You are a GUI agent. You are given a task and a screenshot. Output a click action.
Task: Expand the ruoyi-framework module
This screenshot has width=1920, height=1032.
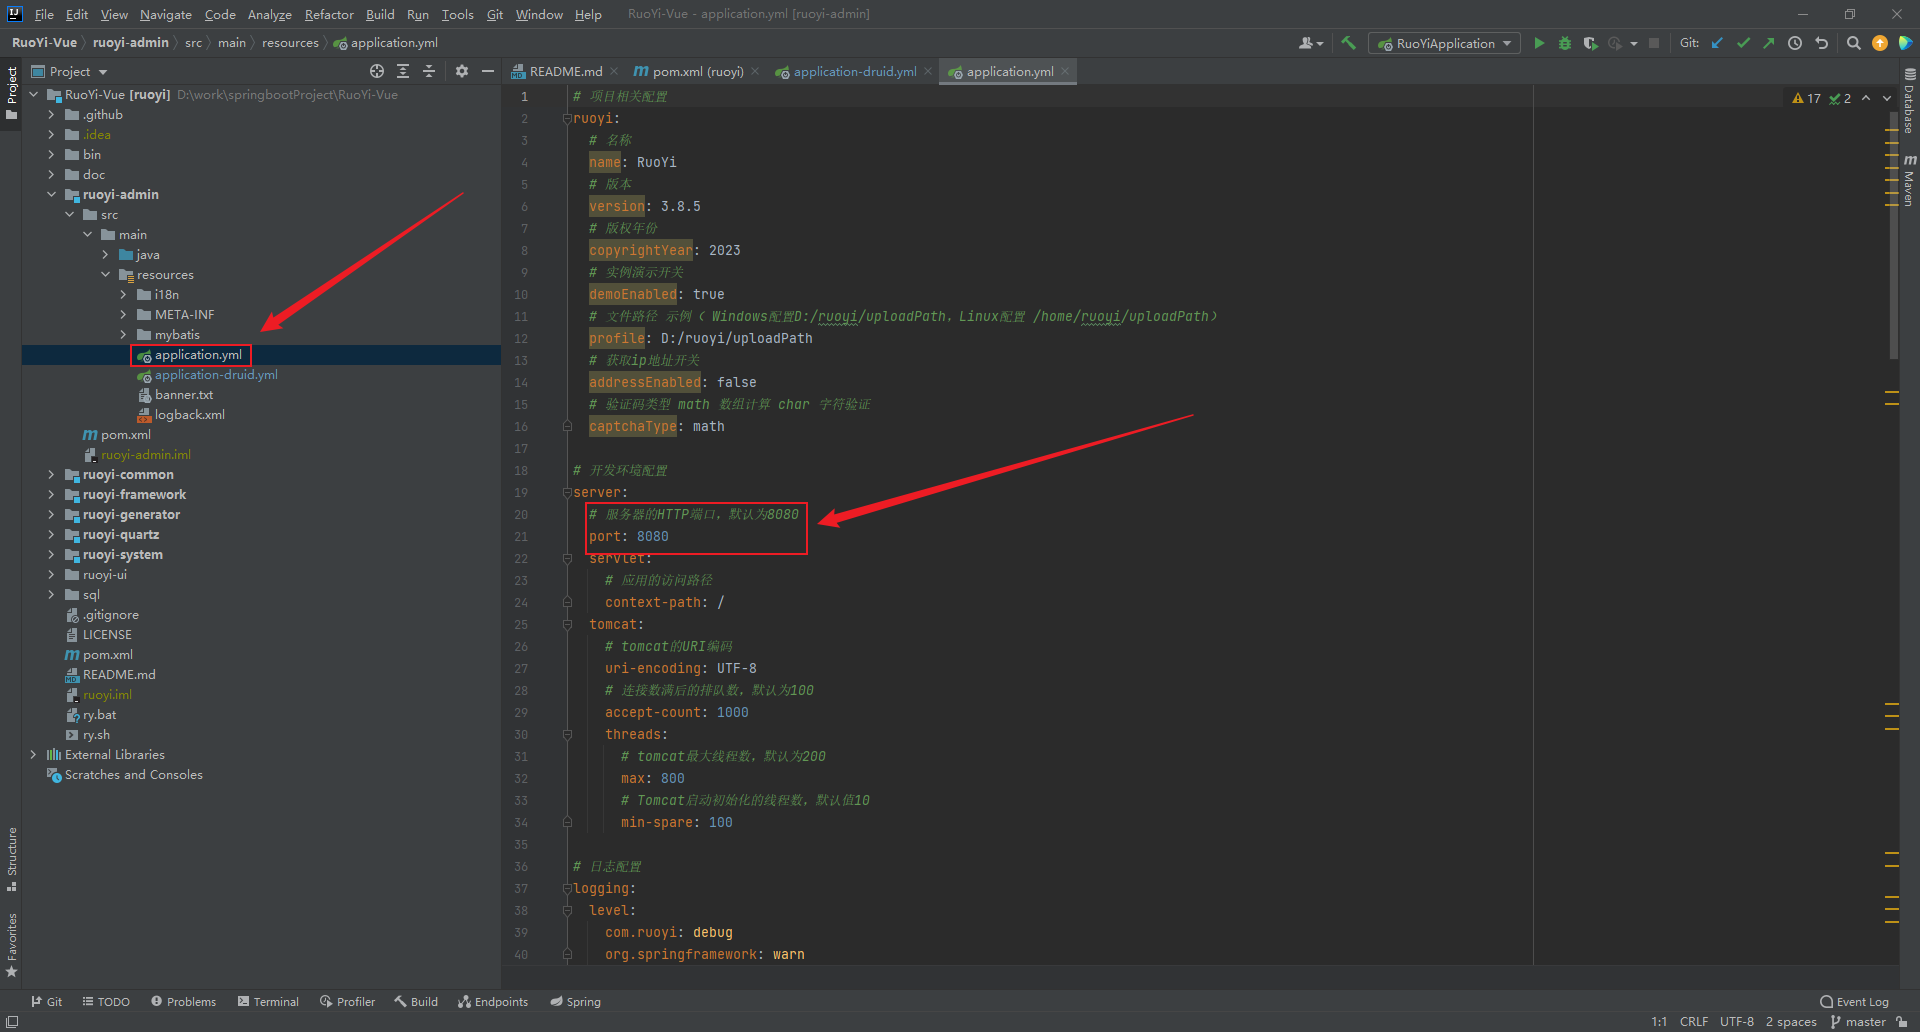click(51, 494)
